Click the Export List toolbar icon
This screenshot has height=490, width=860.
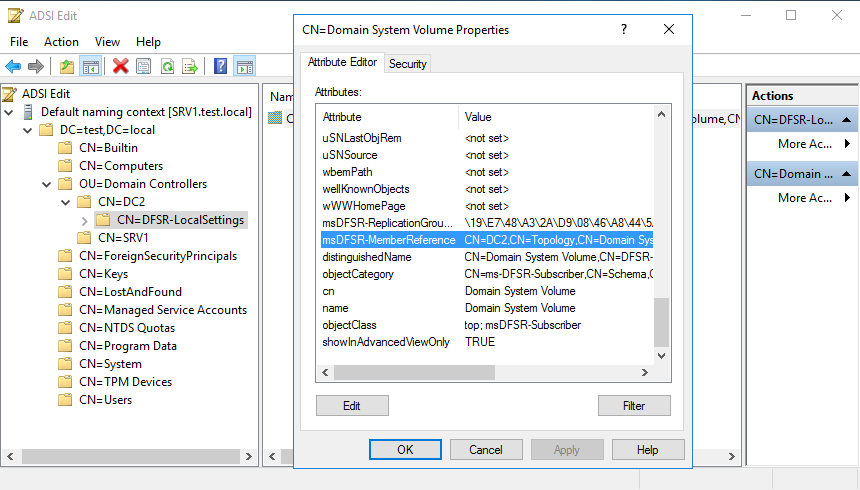point(190,66)
